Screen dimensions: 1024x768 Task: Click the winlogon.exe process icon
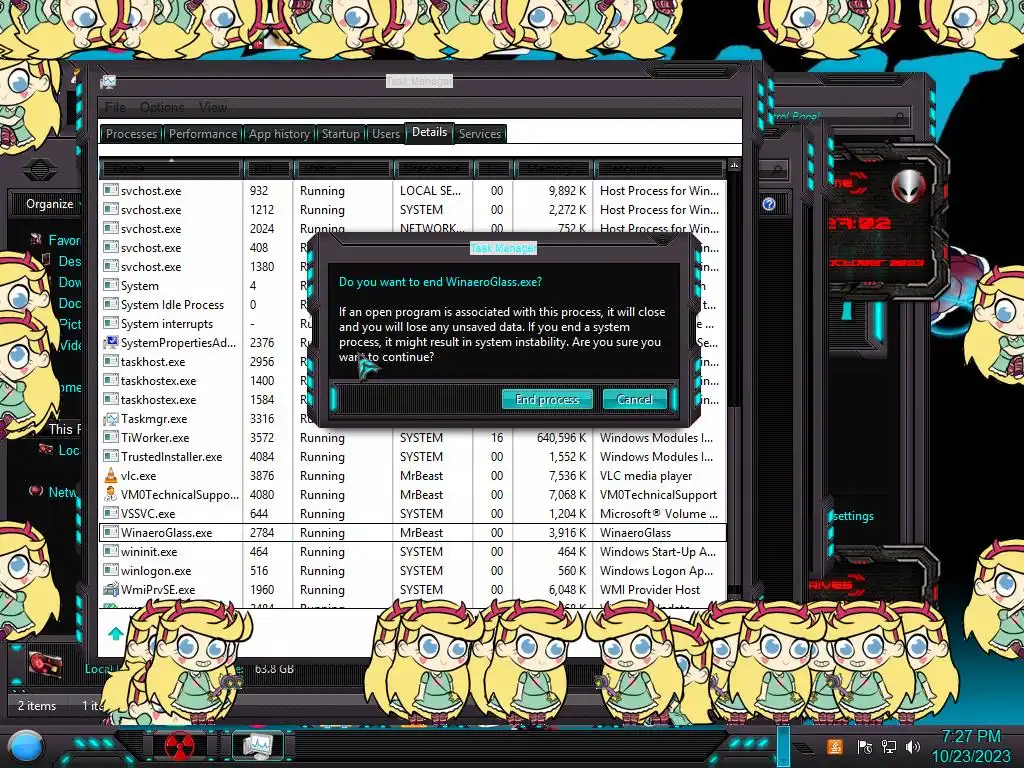(111, 570)
